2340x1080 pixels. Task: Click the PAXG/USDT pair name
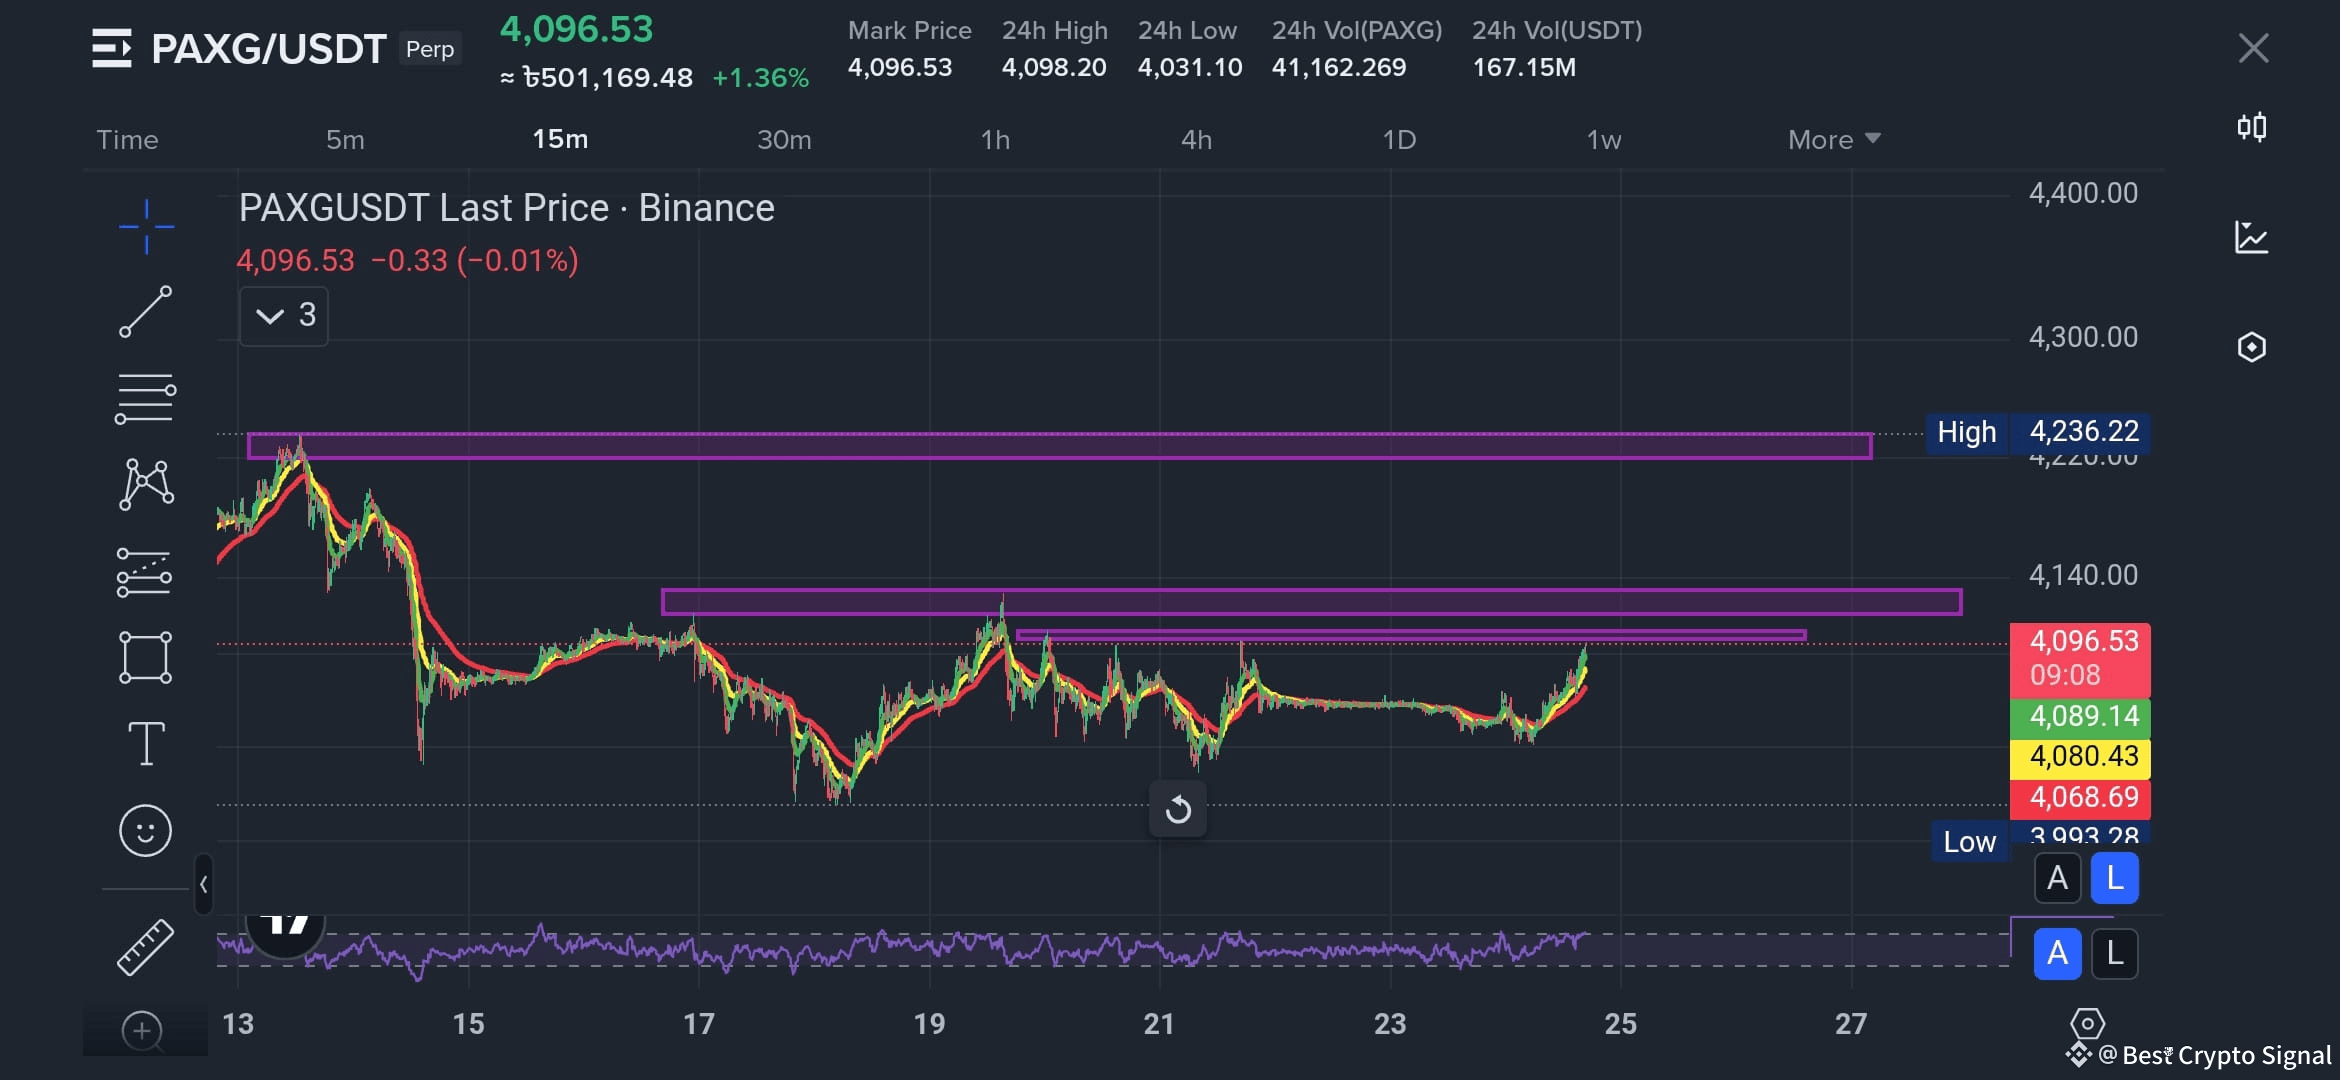point(268,48)
